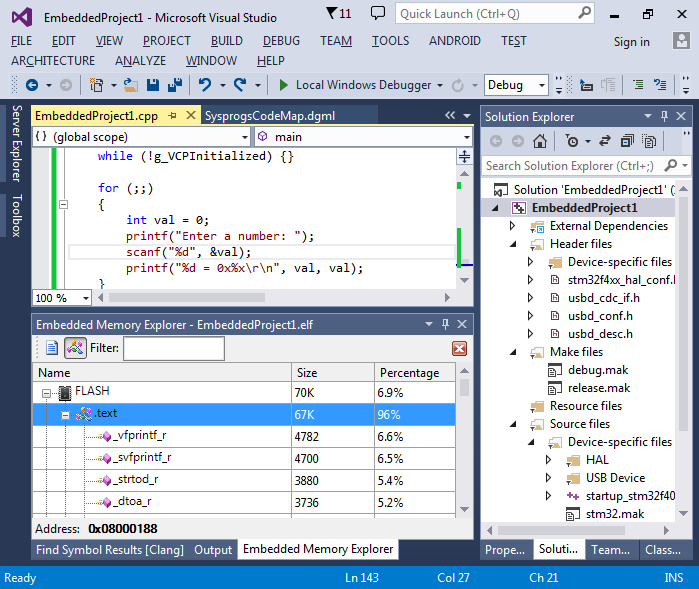Click the Redo arrow icon
The height and width of the screenshot is (589, 699).
point(240,85)
